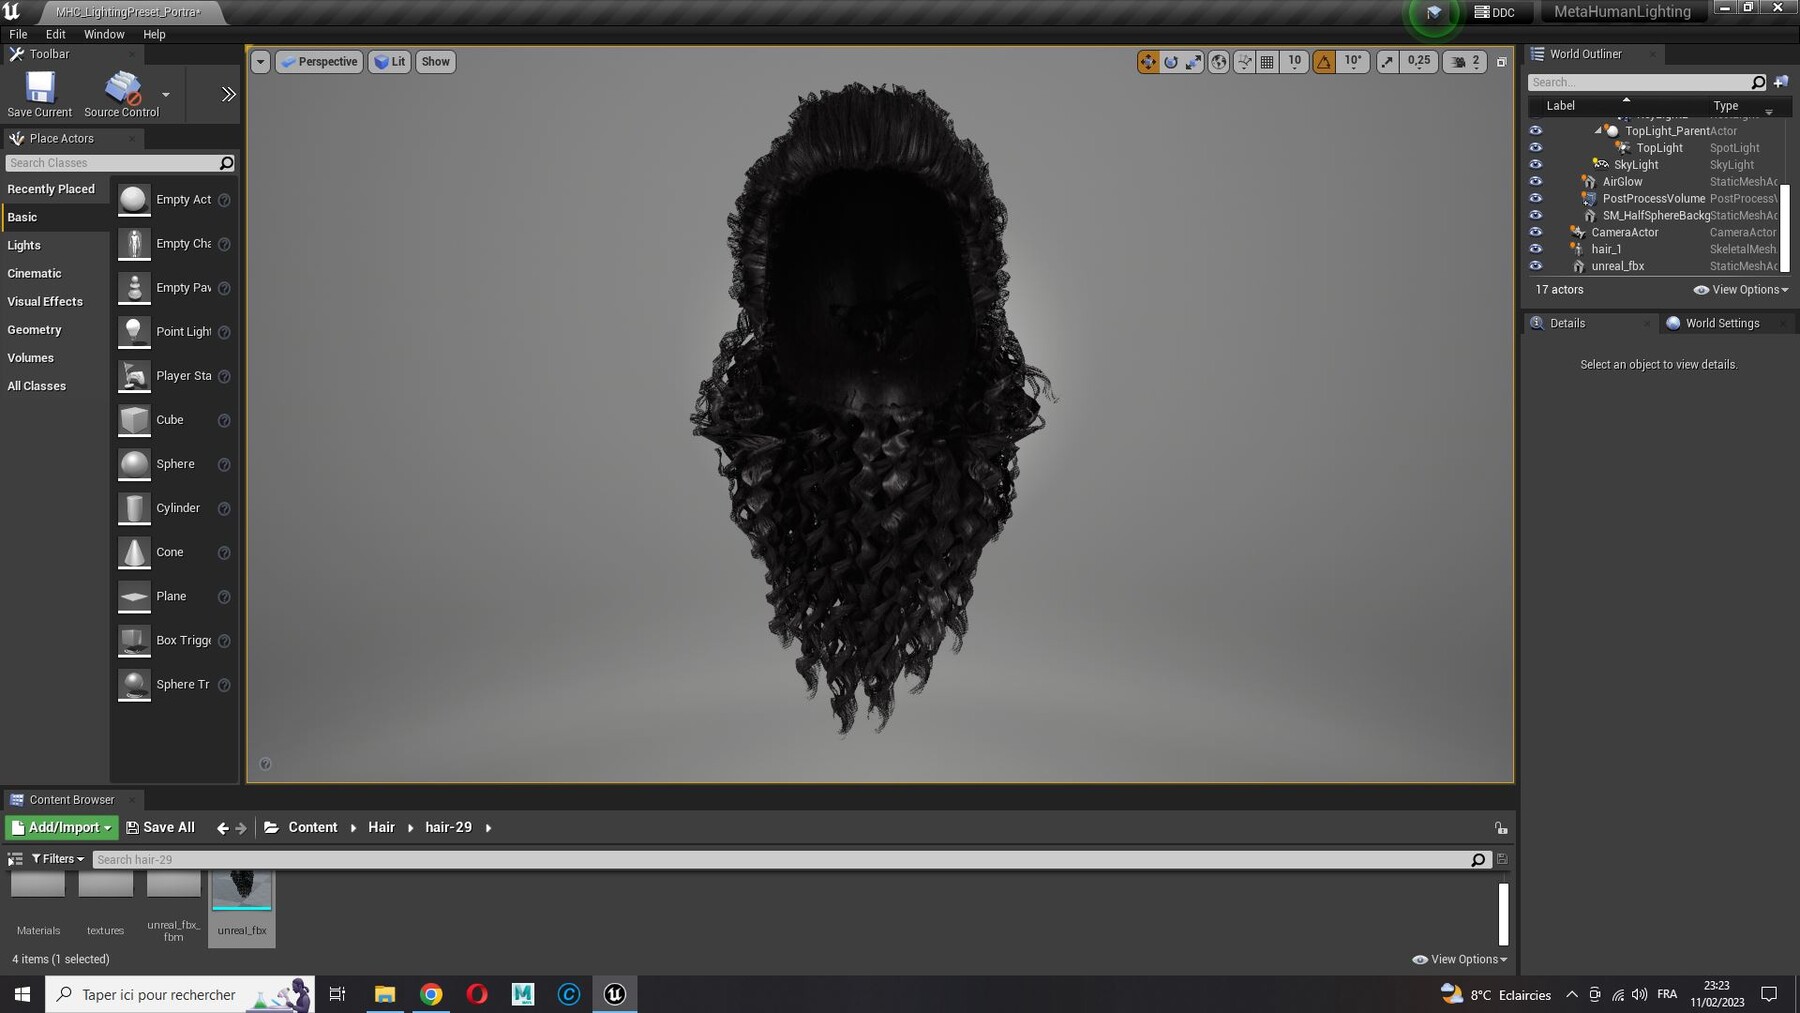Select the Visual Effects category
Viewport: 1800px width, 1013px height.
click(x=45, y=301)
